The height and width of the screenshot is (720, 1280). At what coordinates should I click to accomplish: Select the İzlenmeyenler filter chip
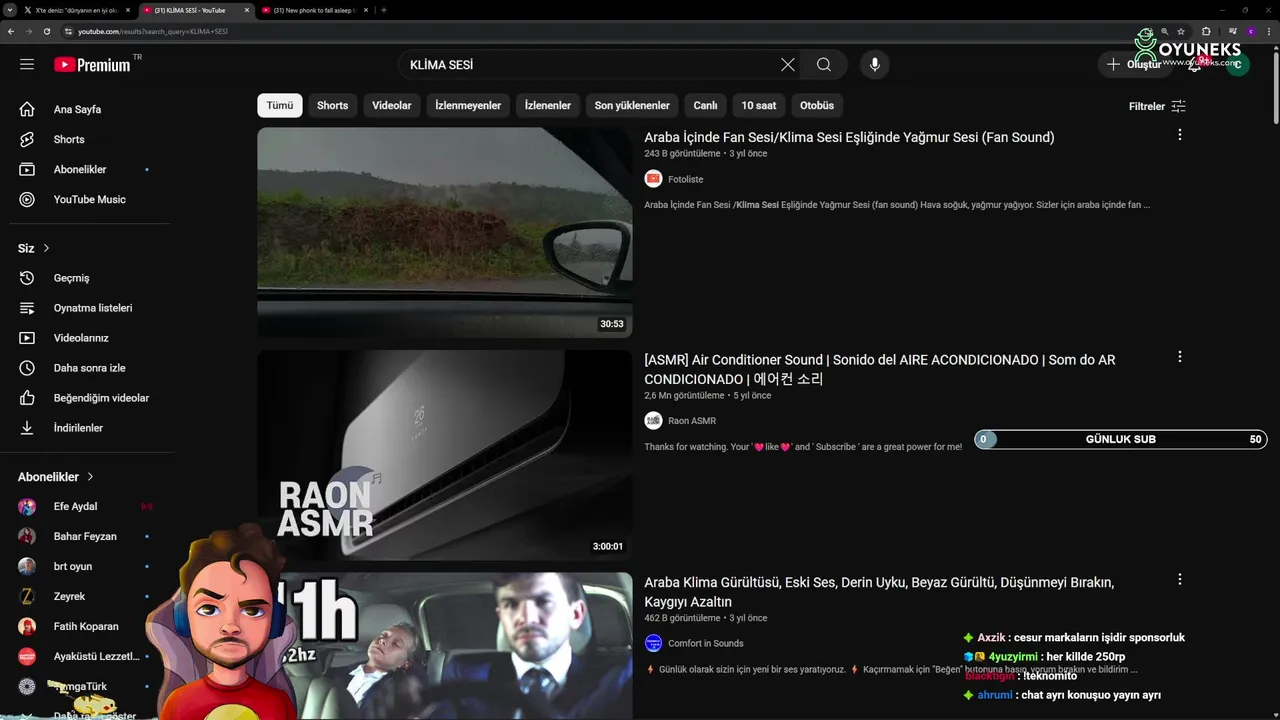tap(468, 105)
